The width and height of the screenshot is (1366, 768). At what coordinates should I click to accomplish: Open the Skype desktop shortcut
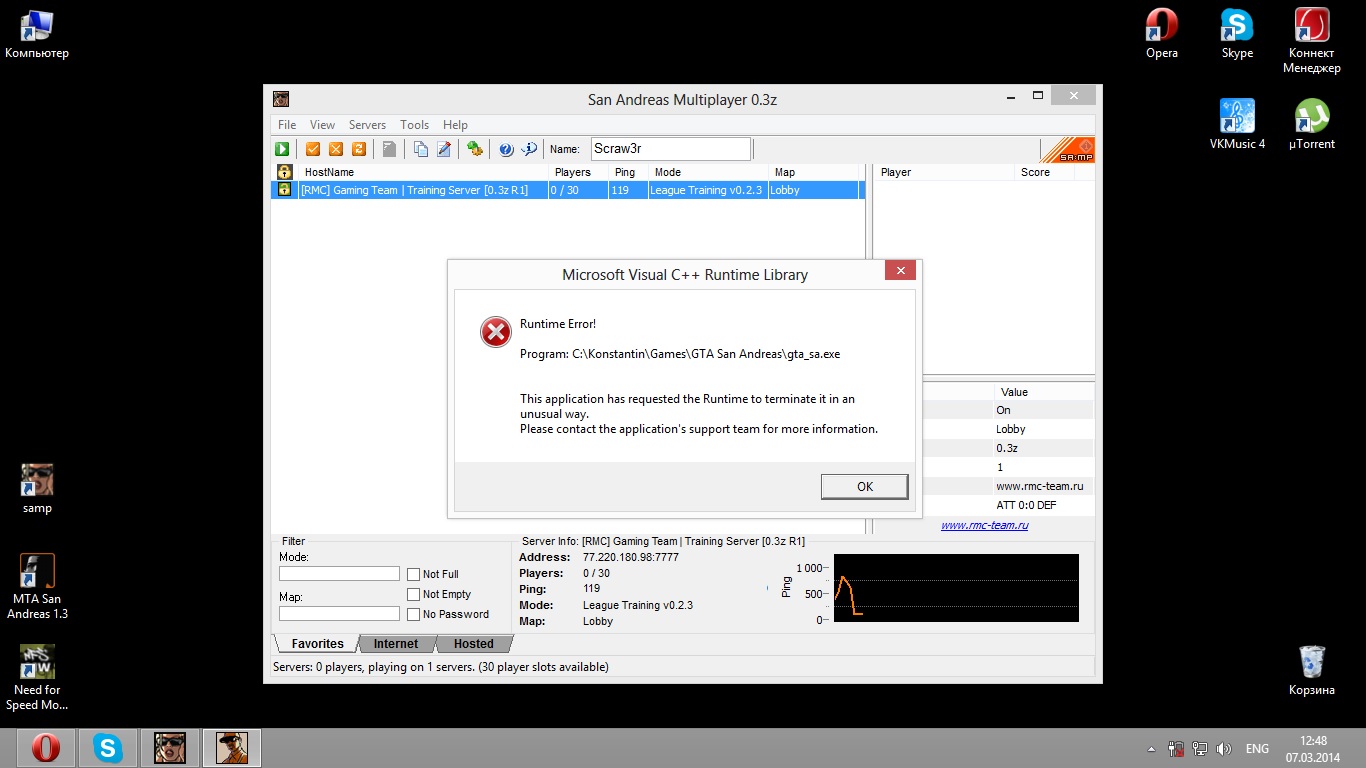[x=1237, y=33]
